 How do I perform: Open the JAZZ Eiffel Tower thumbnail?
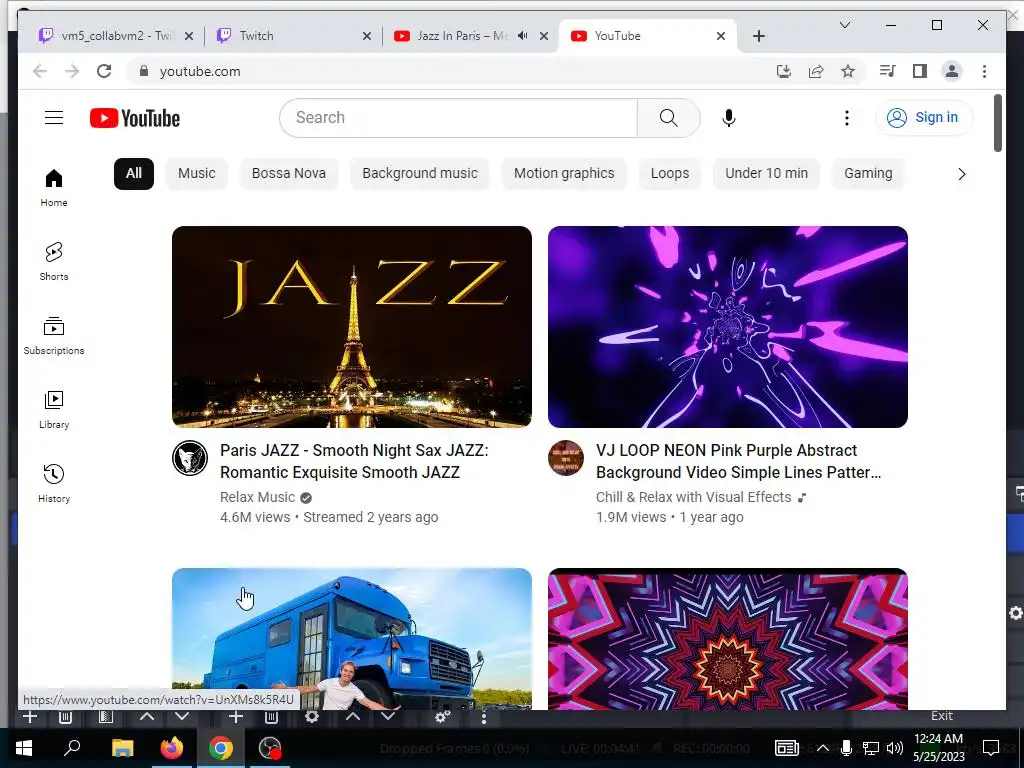(351, 327)
